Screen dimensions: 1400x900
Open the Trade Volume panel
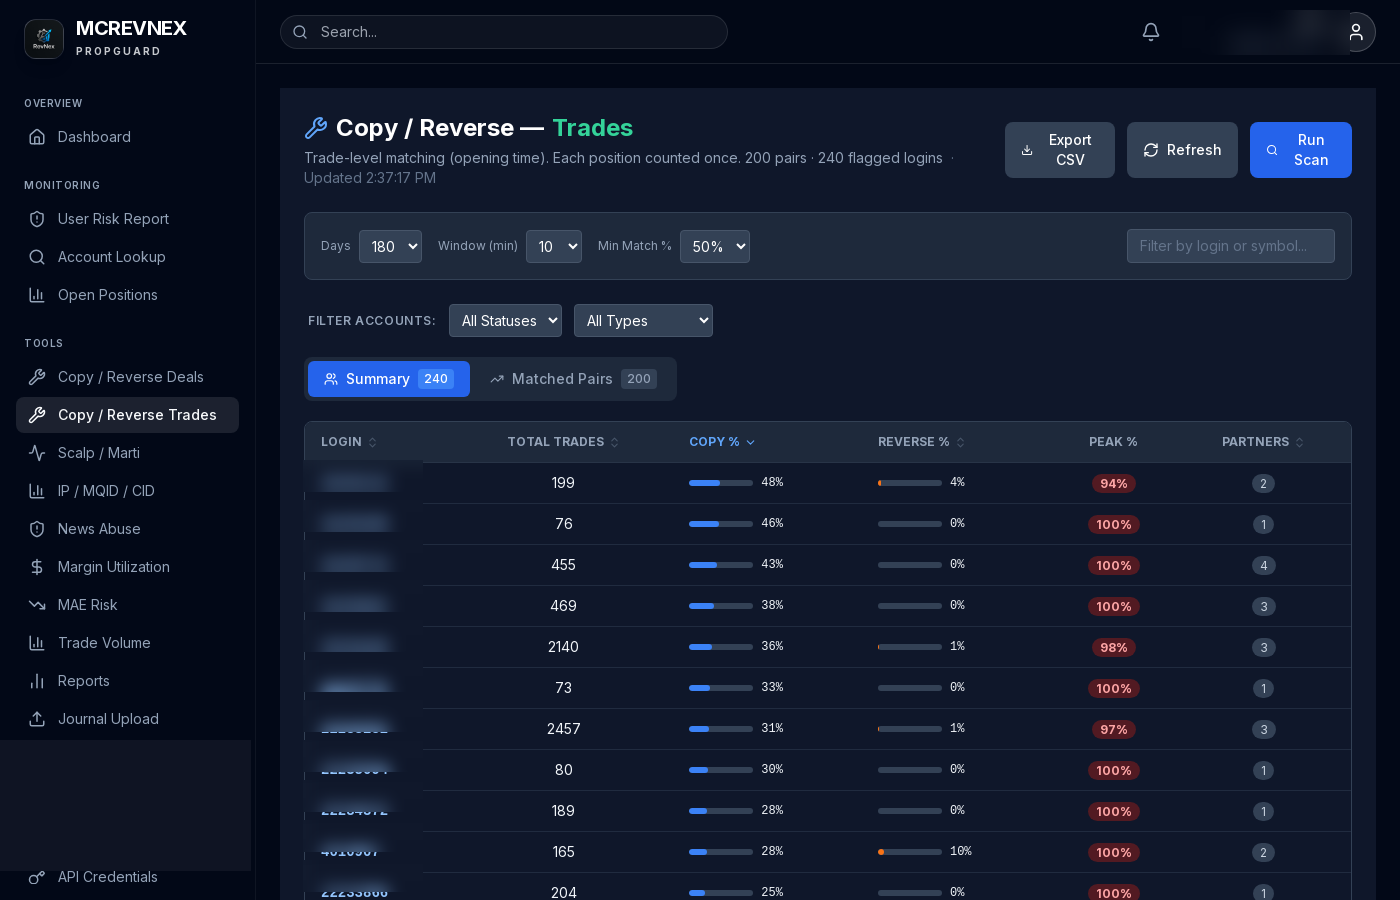[103, 643]
